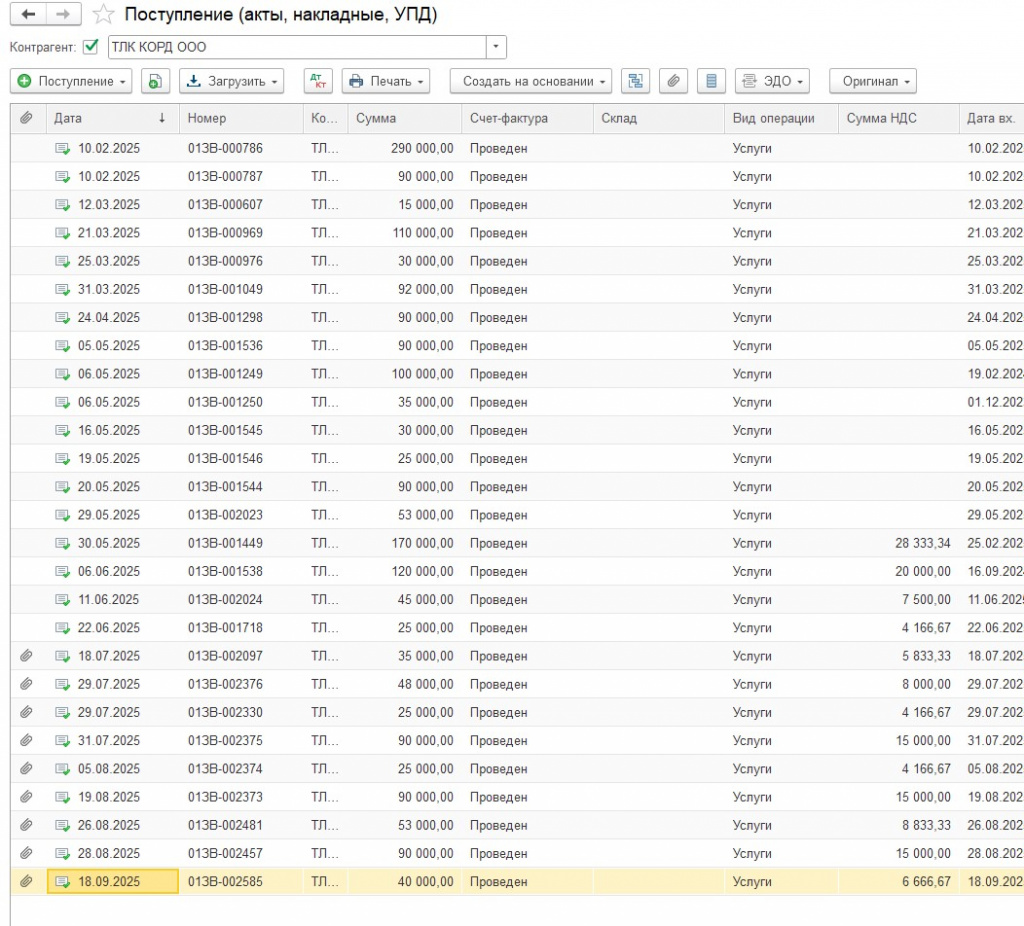Open the ЭДО menu
The height and width of the screenshot is (926, 1024).
(771, 81)
